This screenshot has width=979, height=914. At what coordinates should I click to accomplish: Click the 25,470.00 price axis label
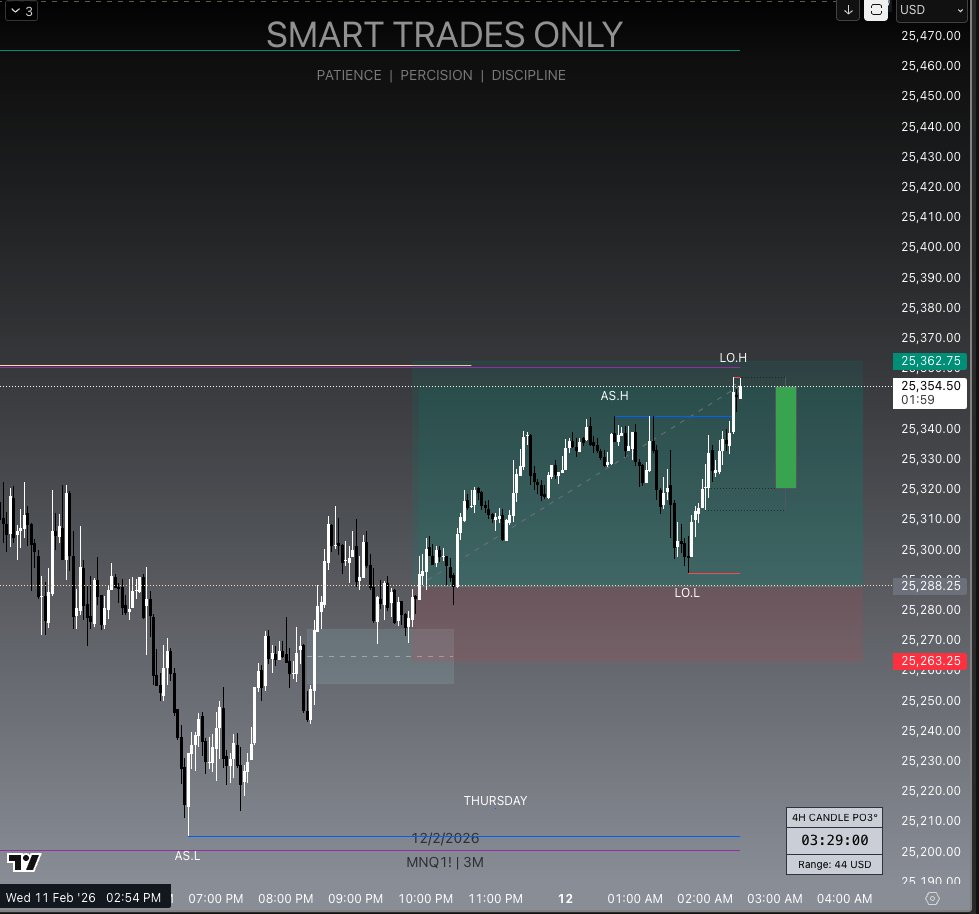click(930, 36)
